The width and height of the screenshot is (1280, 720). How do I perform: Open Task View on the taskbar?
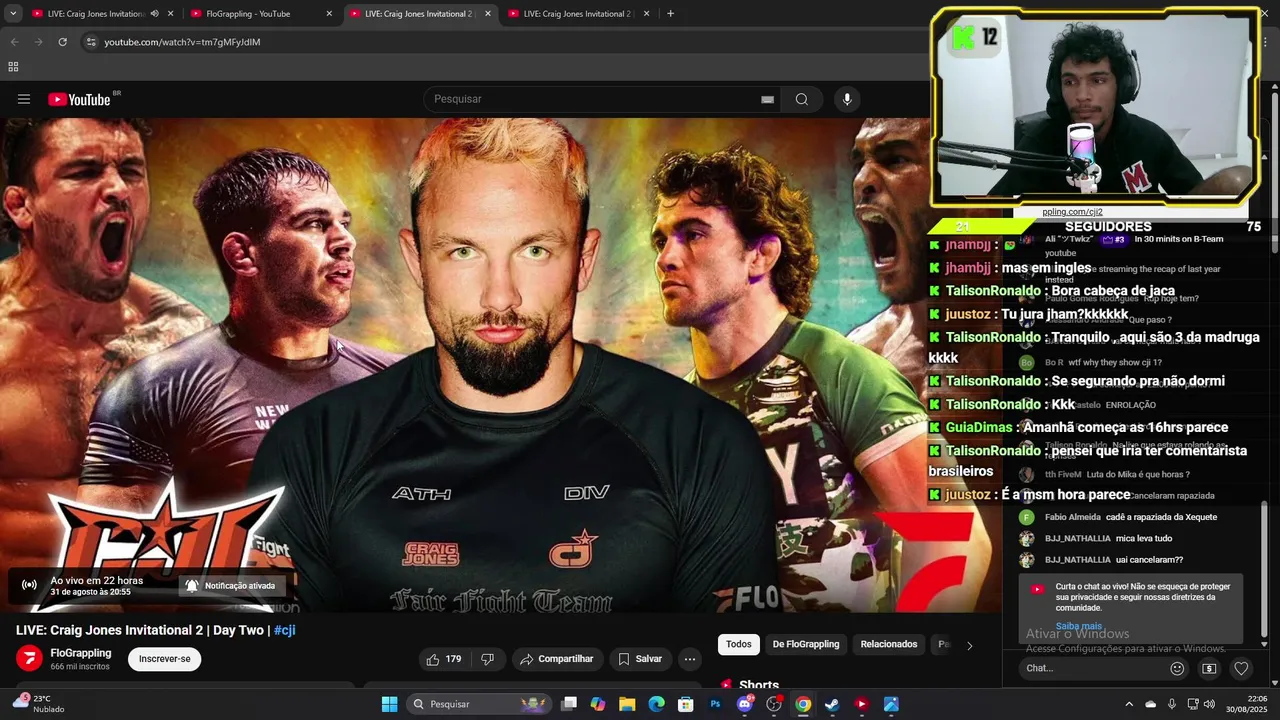tap(569, 704)
